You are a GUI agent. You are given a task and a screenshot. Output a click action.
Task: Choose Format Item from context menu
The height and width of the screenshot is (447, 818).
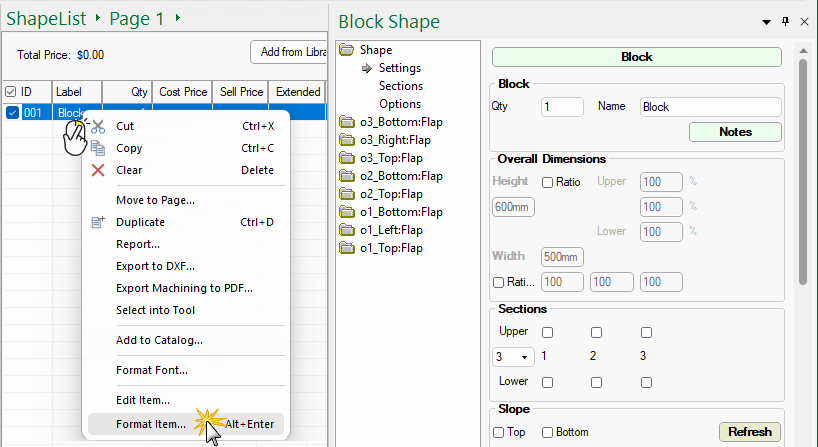pyautogui.click(x=151, y=424)
